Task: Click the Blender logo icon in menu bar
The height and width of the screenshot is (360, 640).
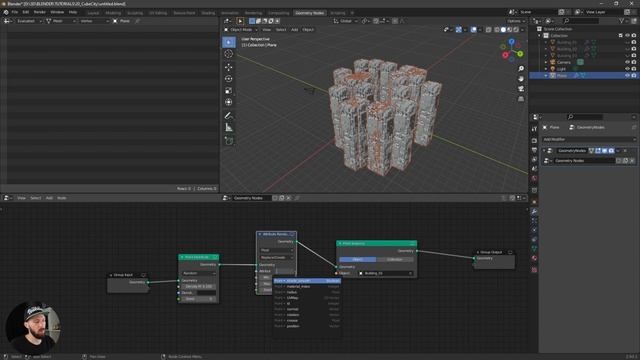Action: click(6, 12)
